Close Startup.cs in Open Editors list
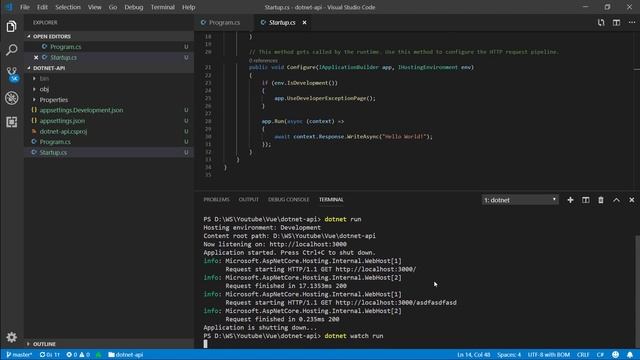Image resolution: width=640 pixels, height=360 pixels. click(36, 58)
